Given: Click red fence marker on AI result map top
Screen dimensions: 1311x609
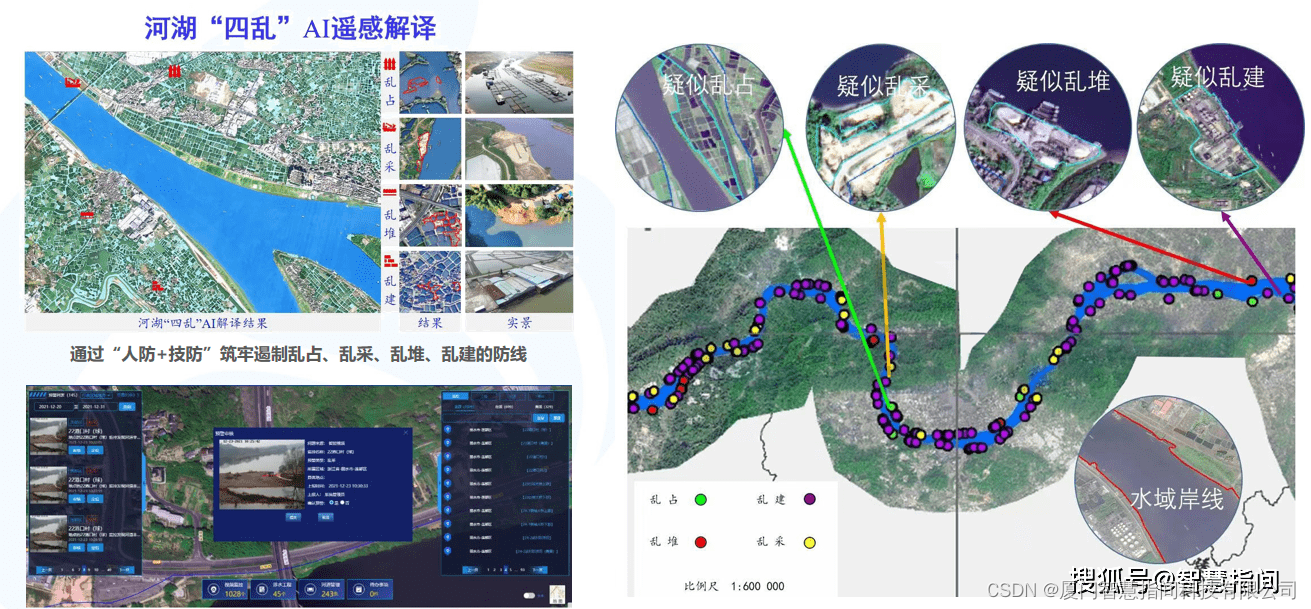Looking at the screenshot, I should click(x=175, y=71).
